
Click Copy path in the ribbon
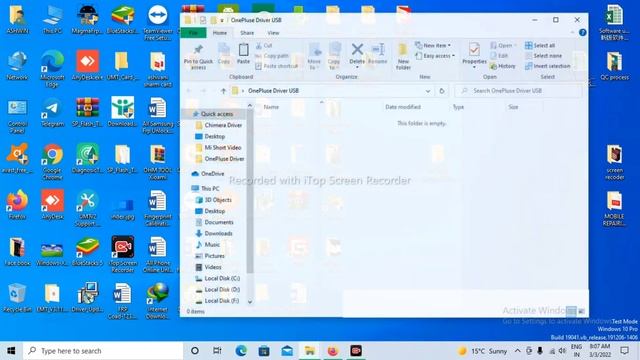click(272, 56)
